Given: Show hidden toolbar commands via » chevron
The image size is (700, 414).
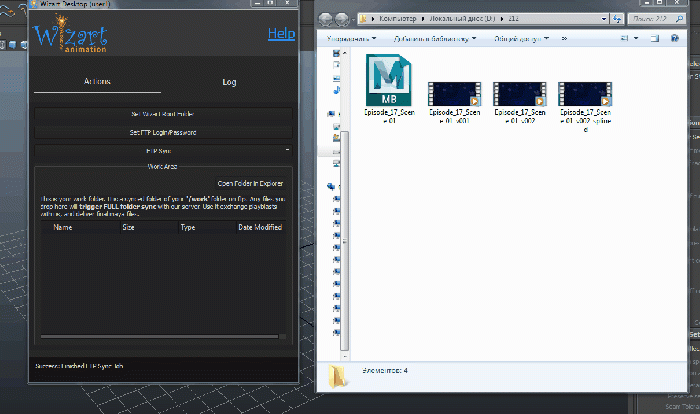Looking at the screenshot, I should [564, 39].
